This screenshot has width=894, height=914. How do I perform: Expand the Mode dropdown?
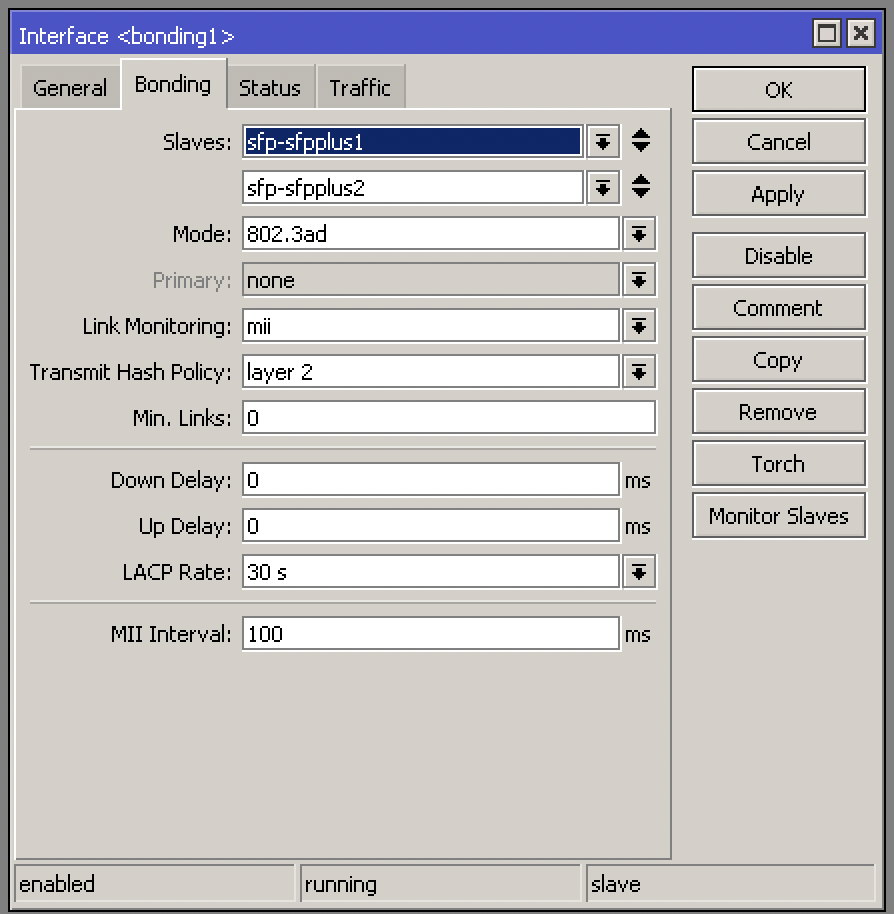point(639,234)
